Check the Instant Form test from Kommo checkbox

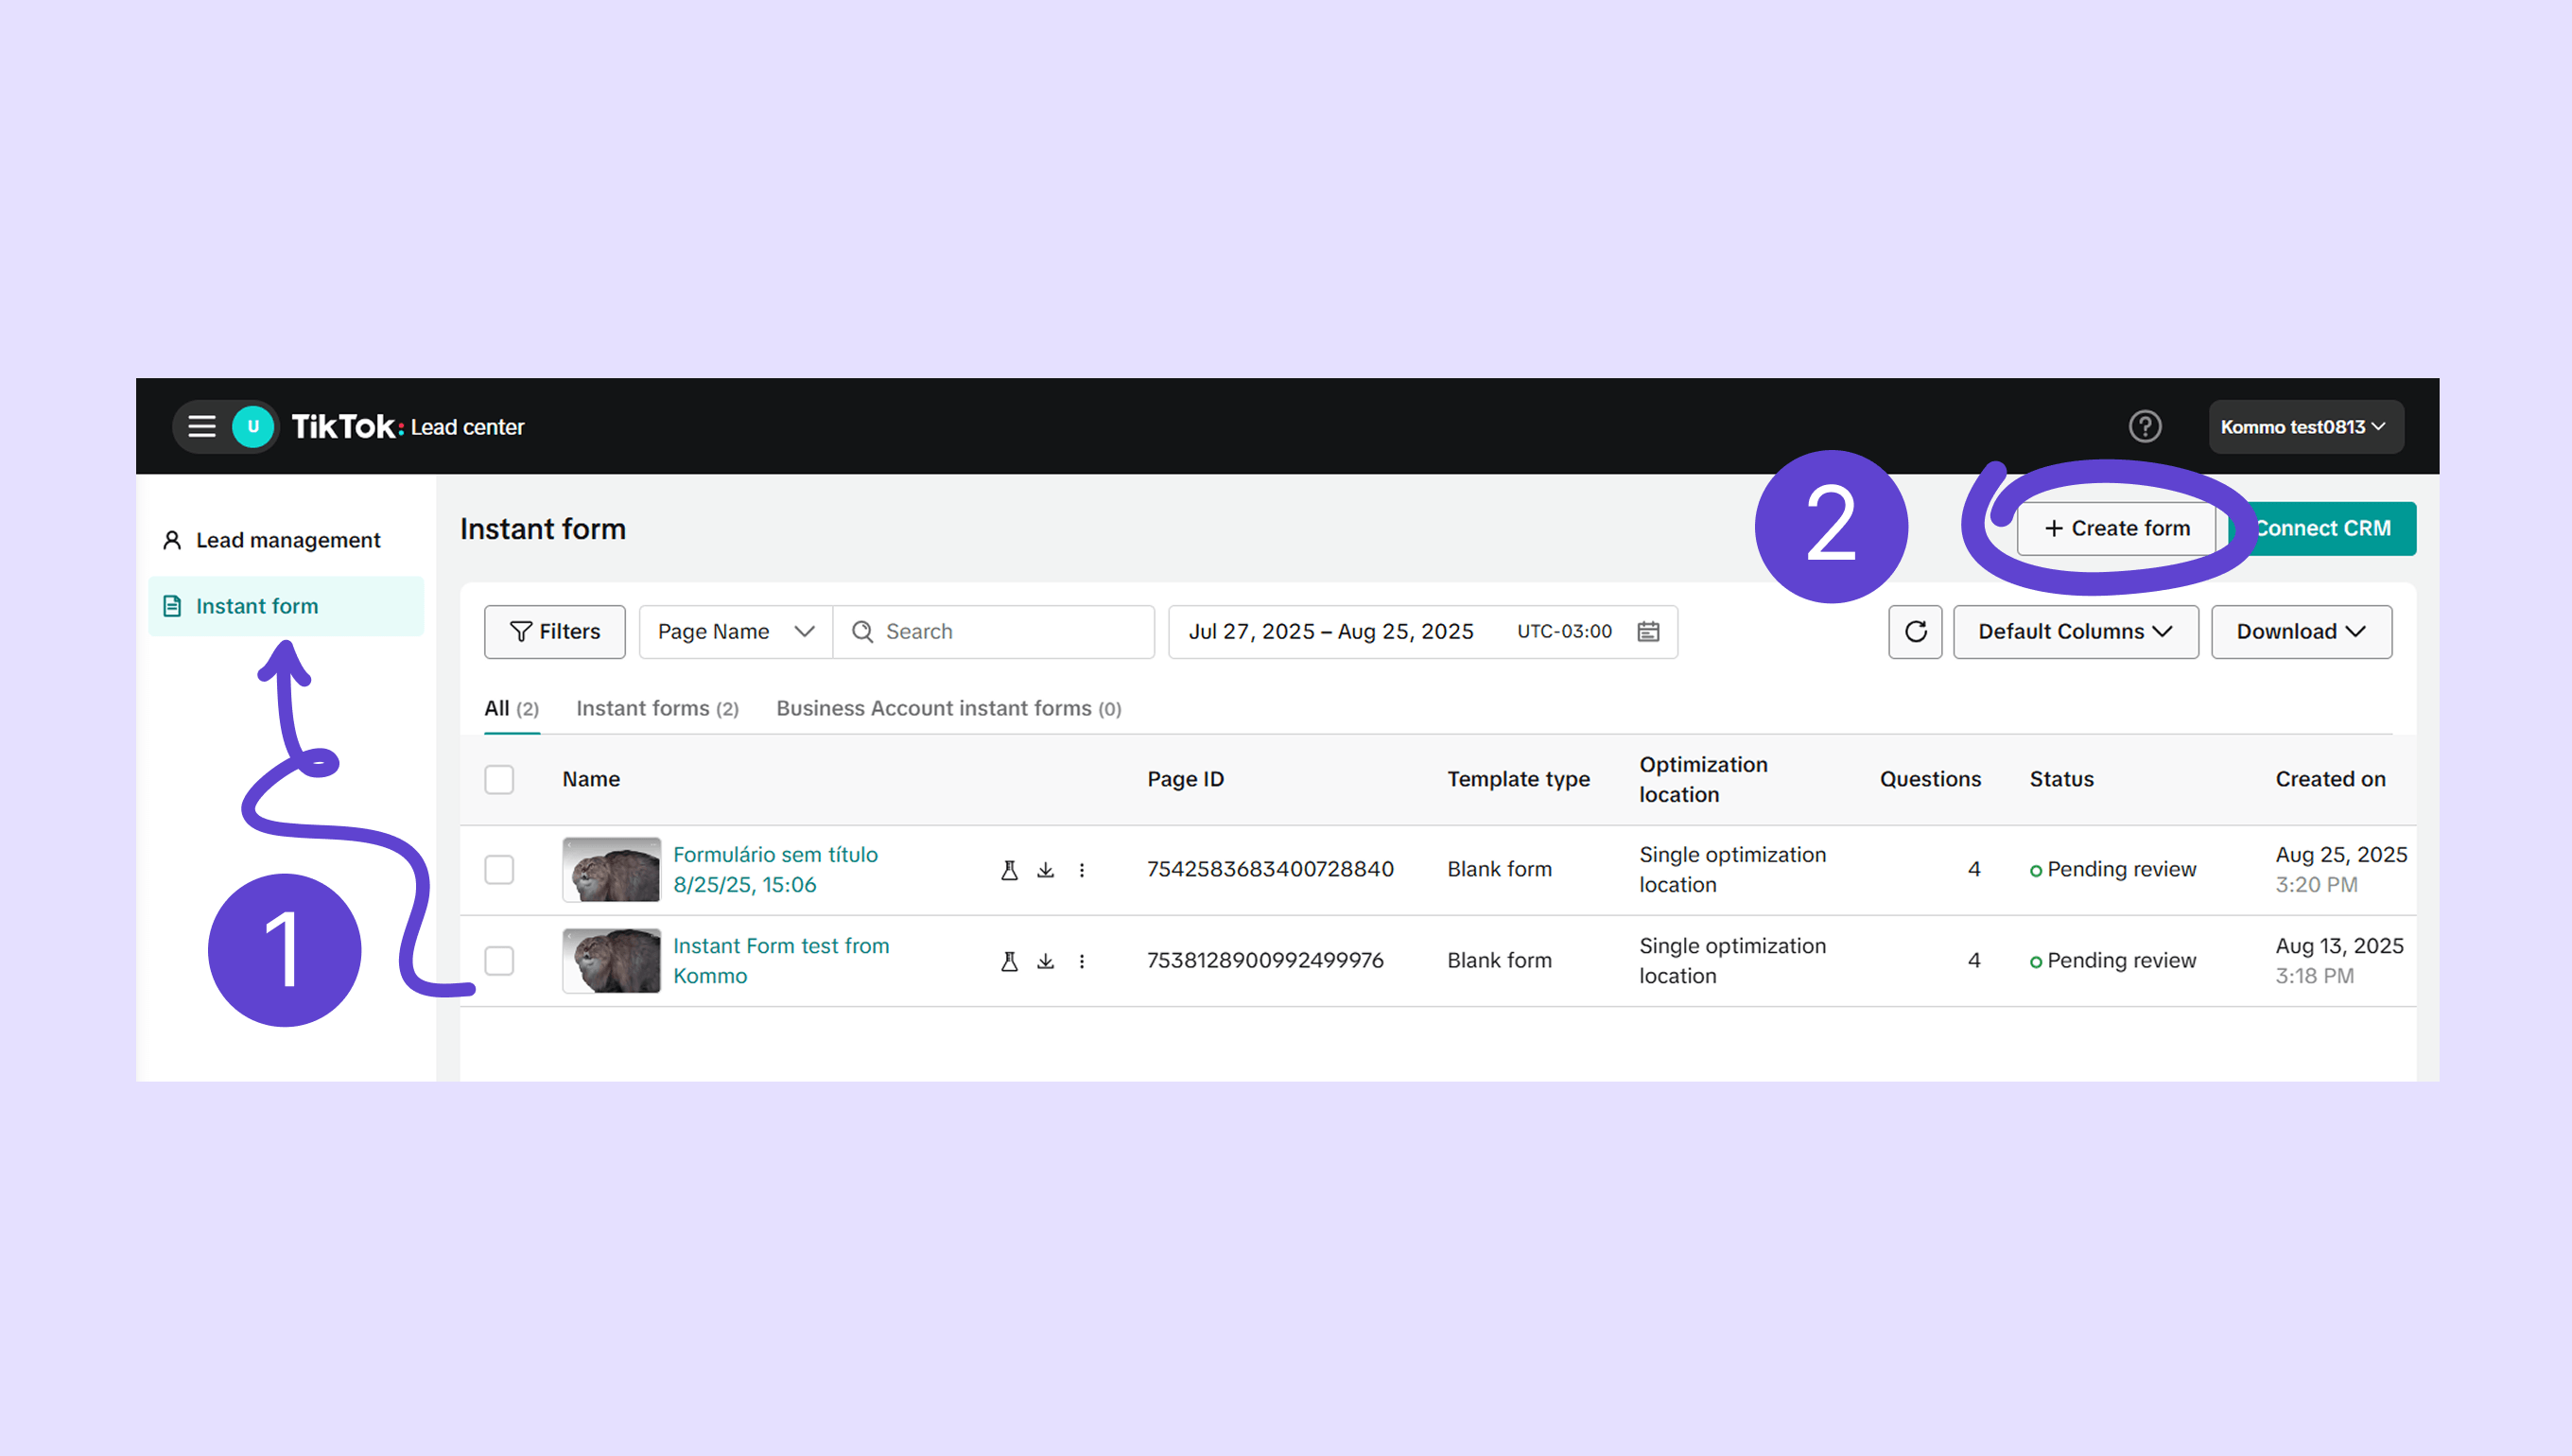[x=499, y=961]
